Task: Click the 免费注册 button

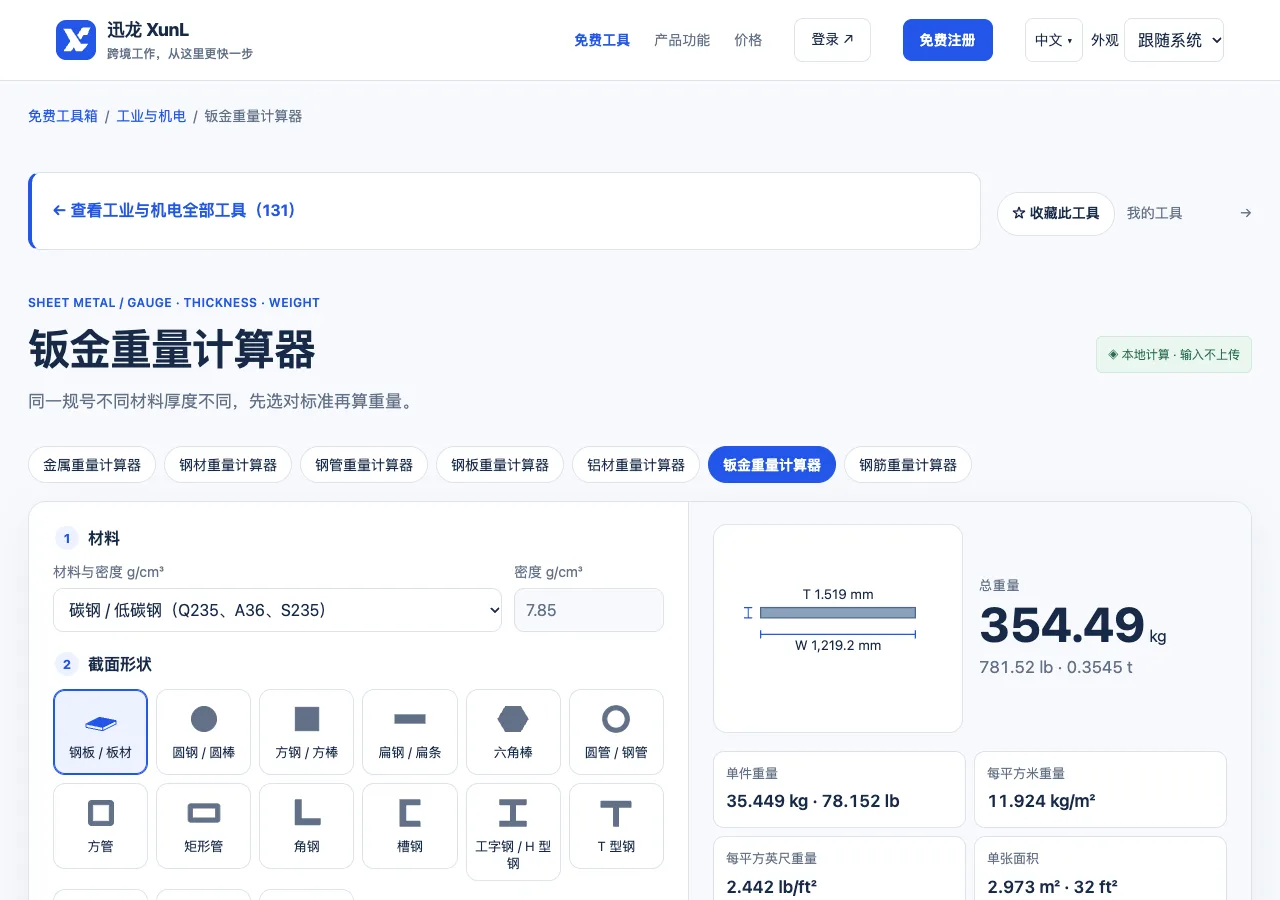Action: [948, 40]
